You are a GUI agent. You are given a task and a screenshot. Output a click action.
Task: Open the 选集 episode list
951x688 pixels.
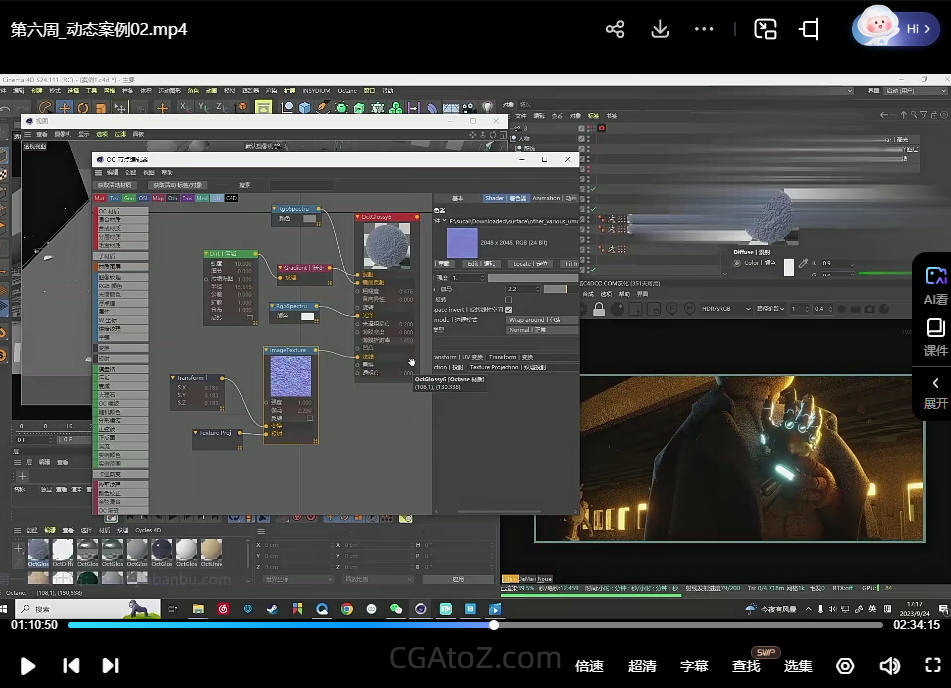pos(798,666)
